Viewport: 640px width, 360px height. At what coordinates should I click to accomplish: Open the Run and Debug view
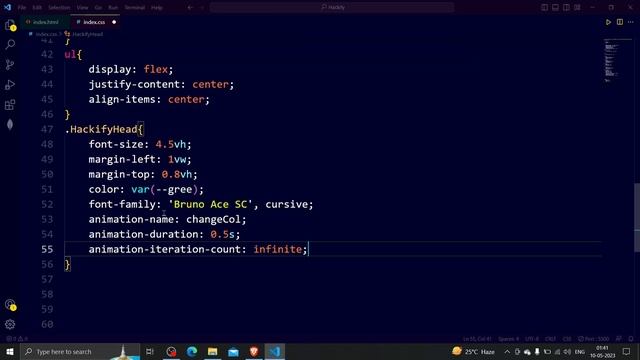point(10,84)
